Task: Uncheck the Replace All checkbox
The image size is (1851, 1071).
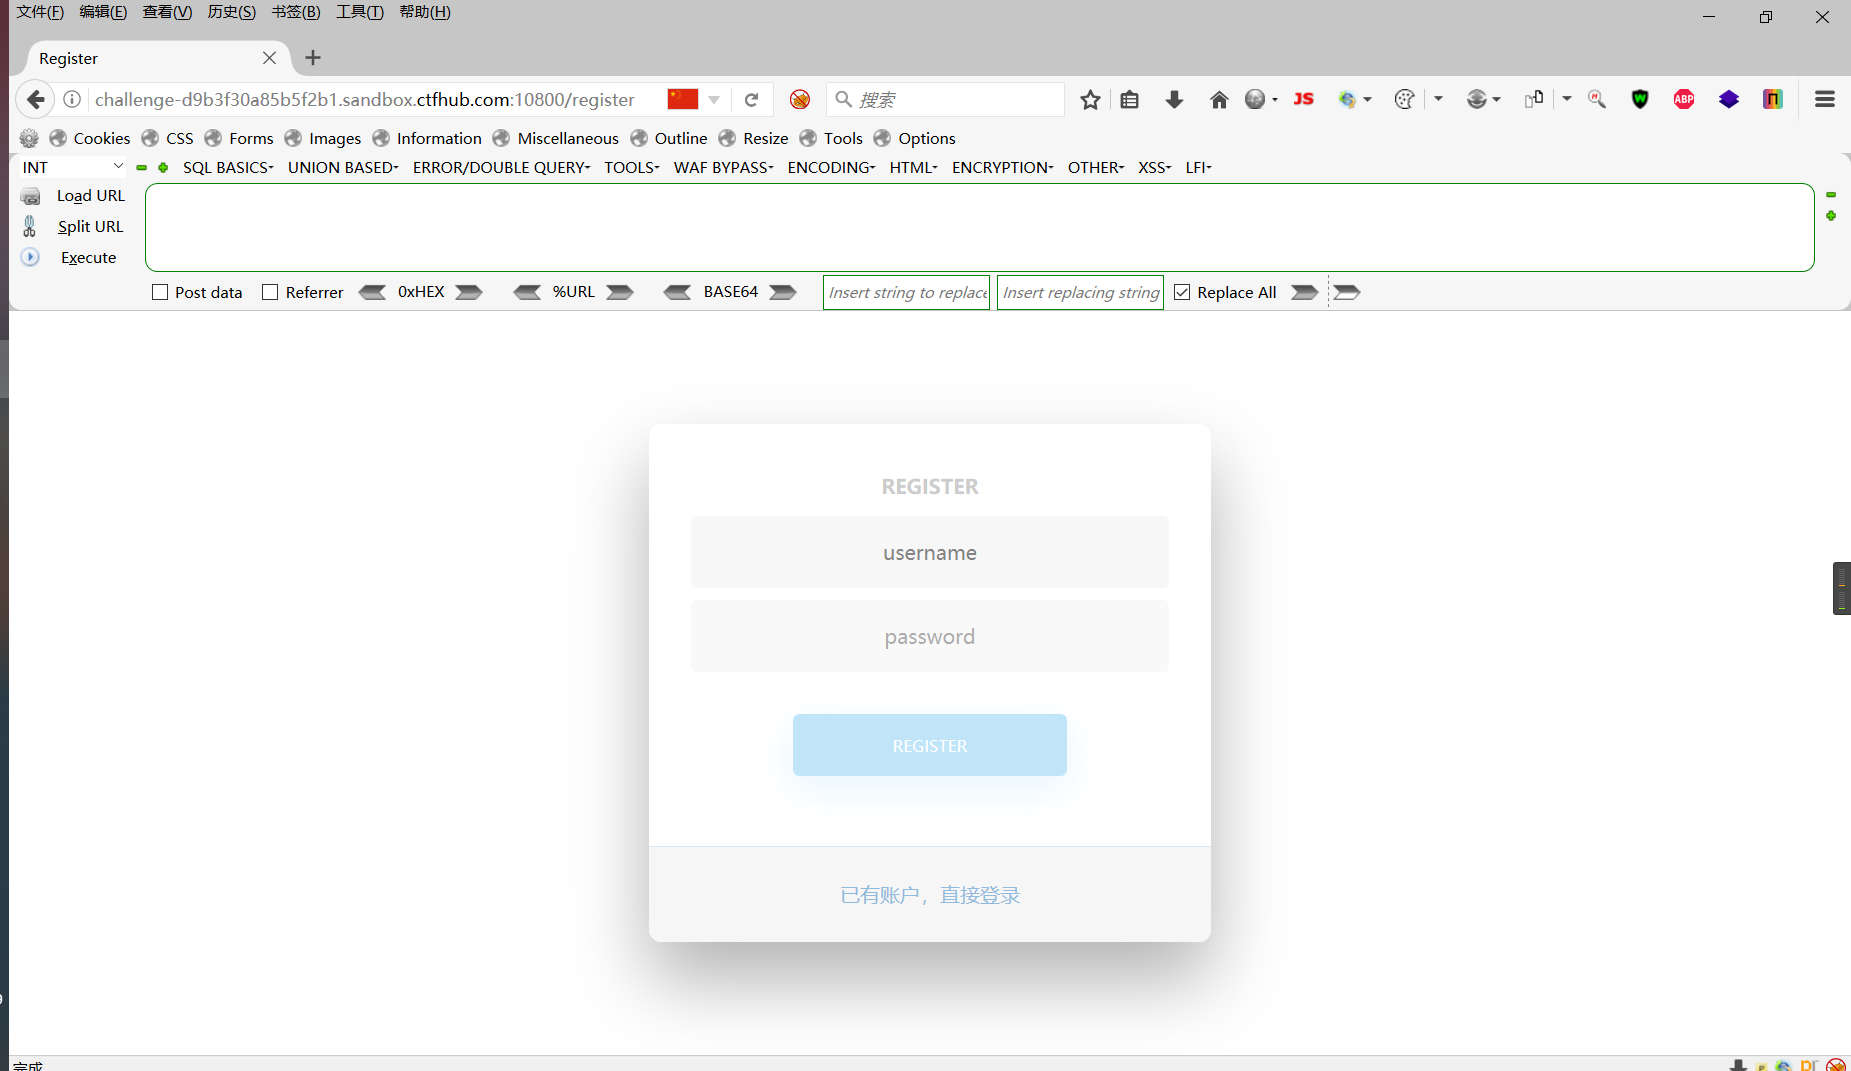Action: tap(1182, 292)
